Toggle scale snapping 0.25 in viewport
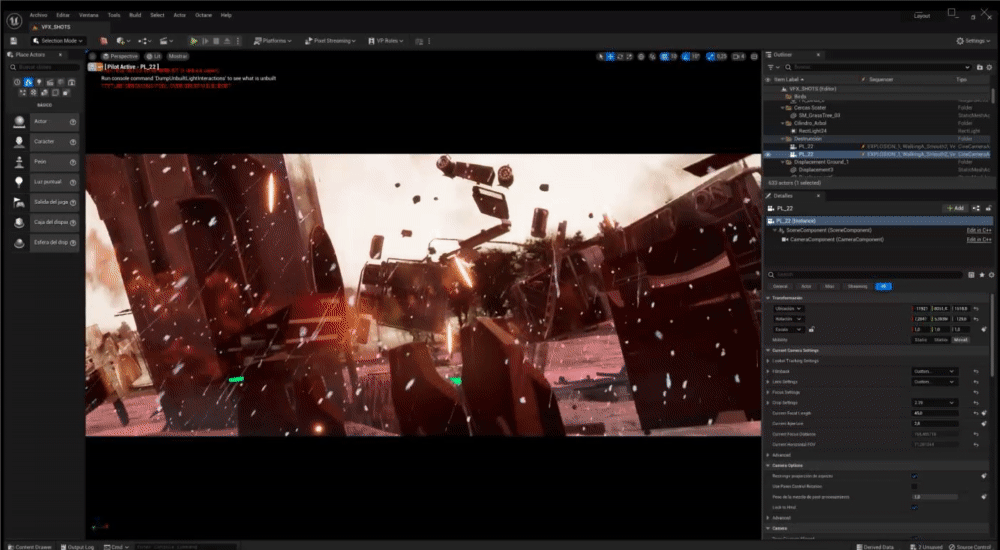The image size is (1000, 550). tap(711, 56)
